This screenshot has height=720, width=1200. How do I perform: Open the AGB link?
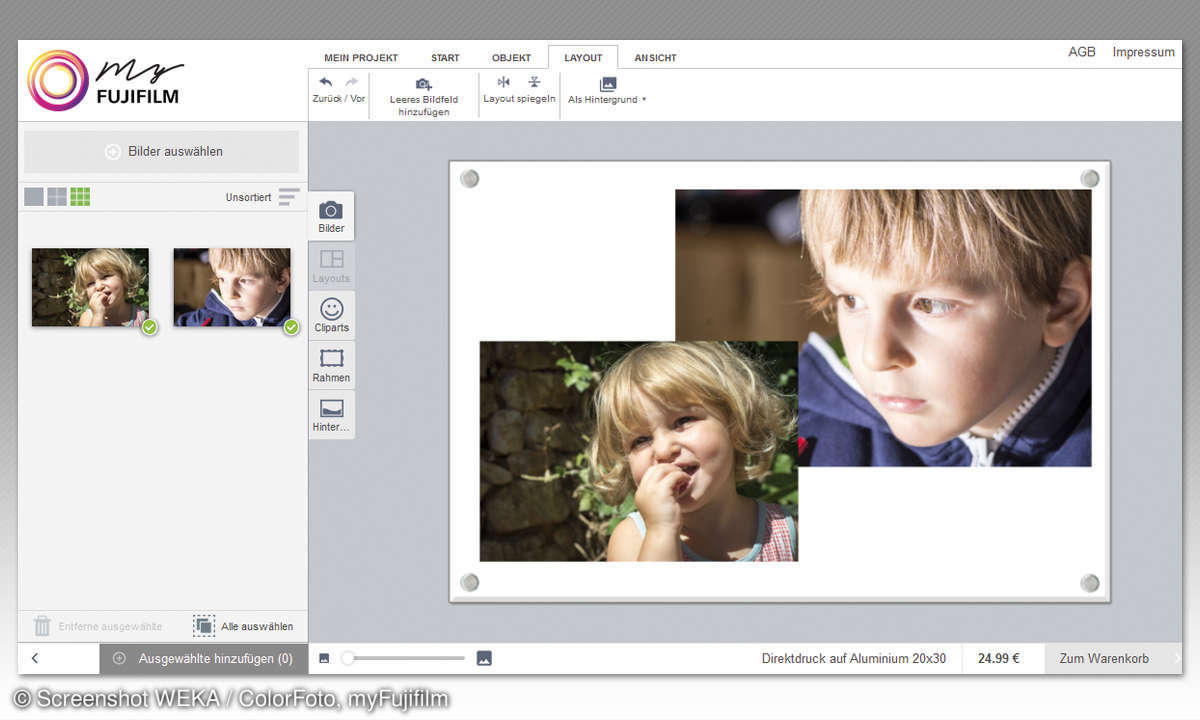click(x=1082, y=52)
